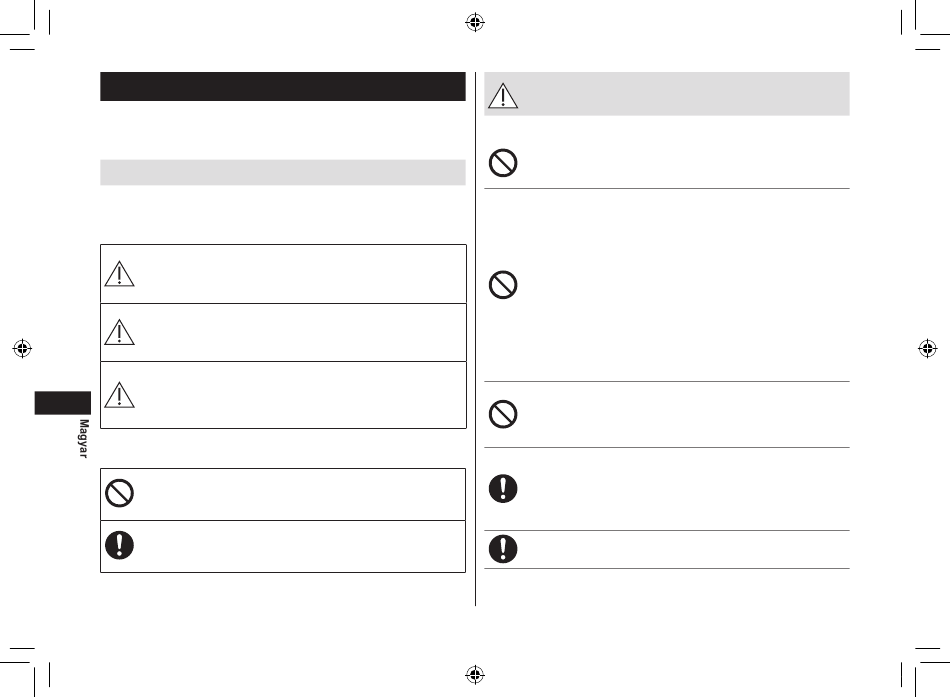
Task: Click the mandatory exclamation symbol in the left lower table
Action: coord(119,545)
